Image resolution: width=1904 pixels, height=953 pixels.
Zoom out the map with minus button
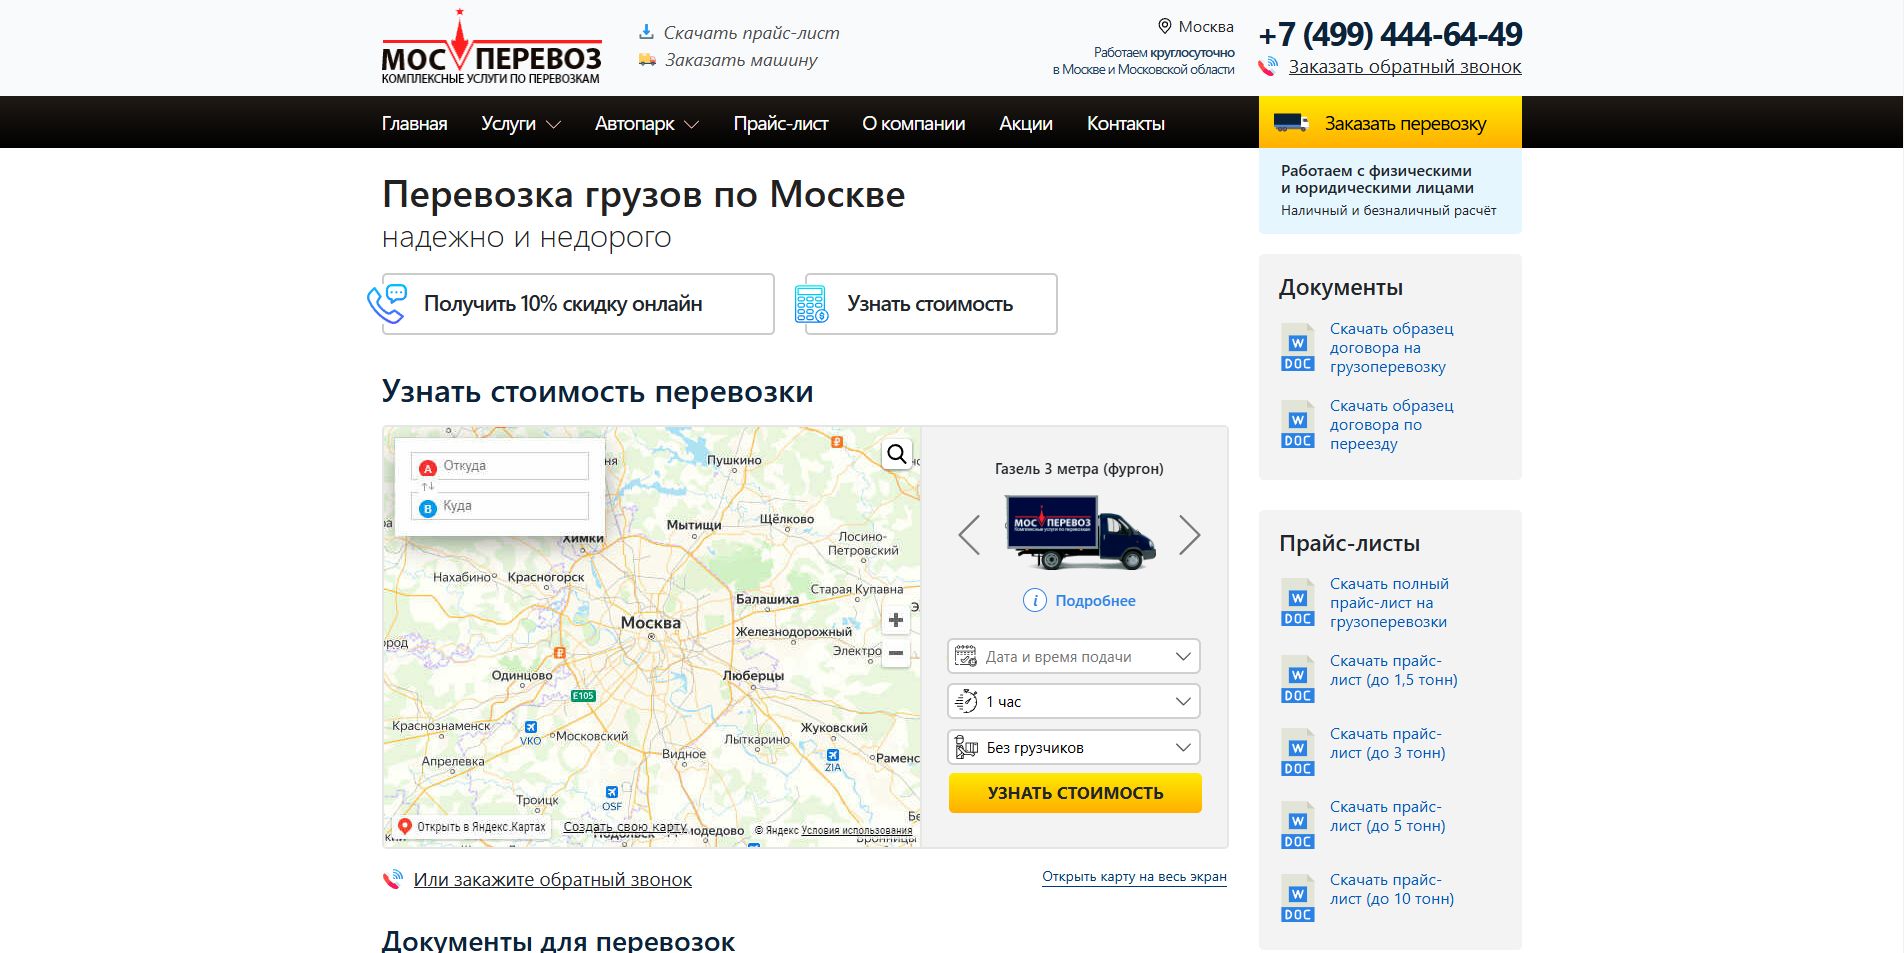[x=896, y=653]
